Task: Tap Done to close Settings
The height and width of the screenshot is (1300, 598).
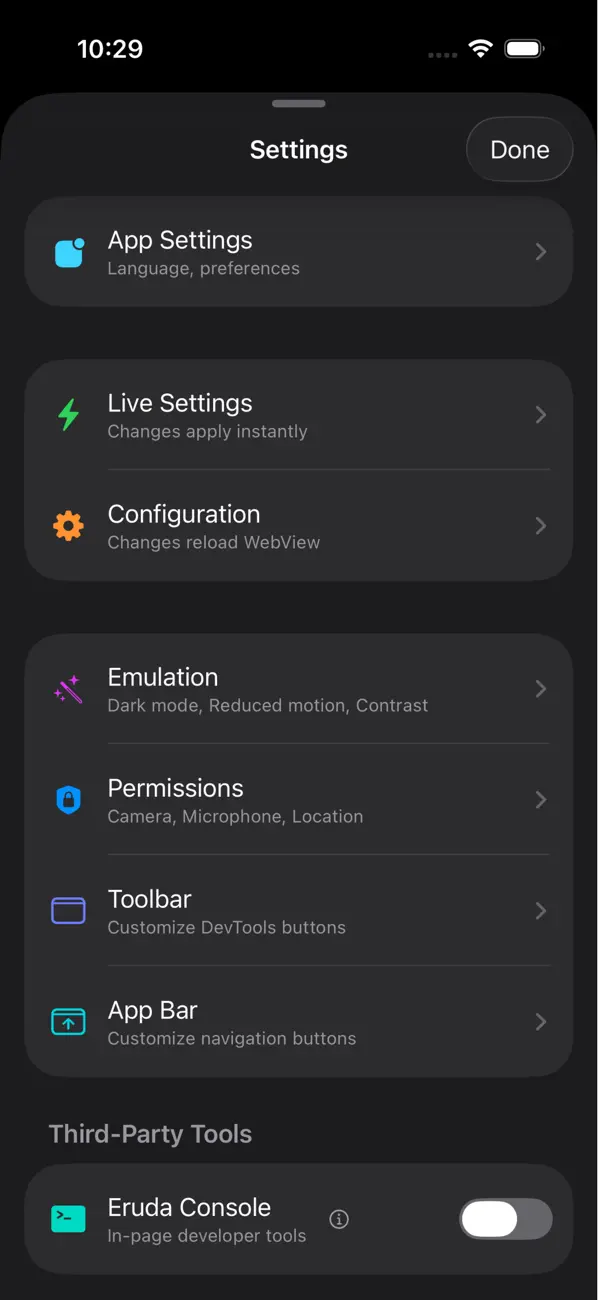Action: click(x=519, y=149)
